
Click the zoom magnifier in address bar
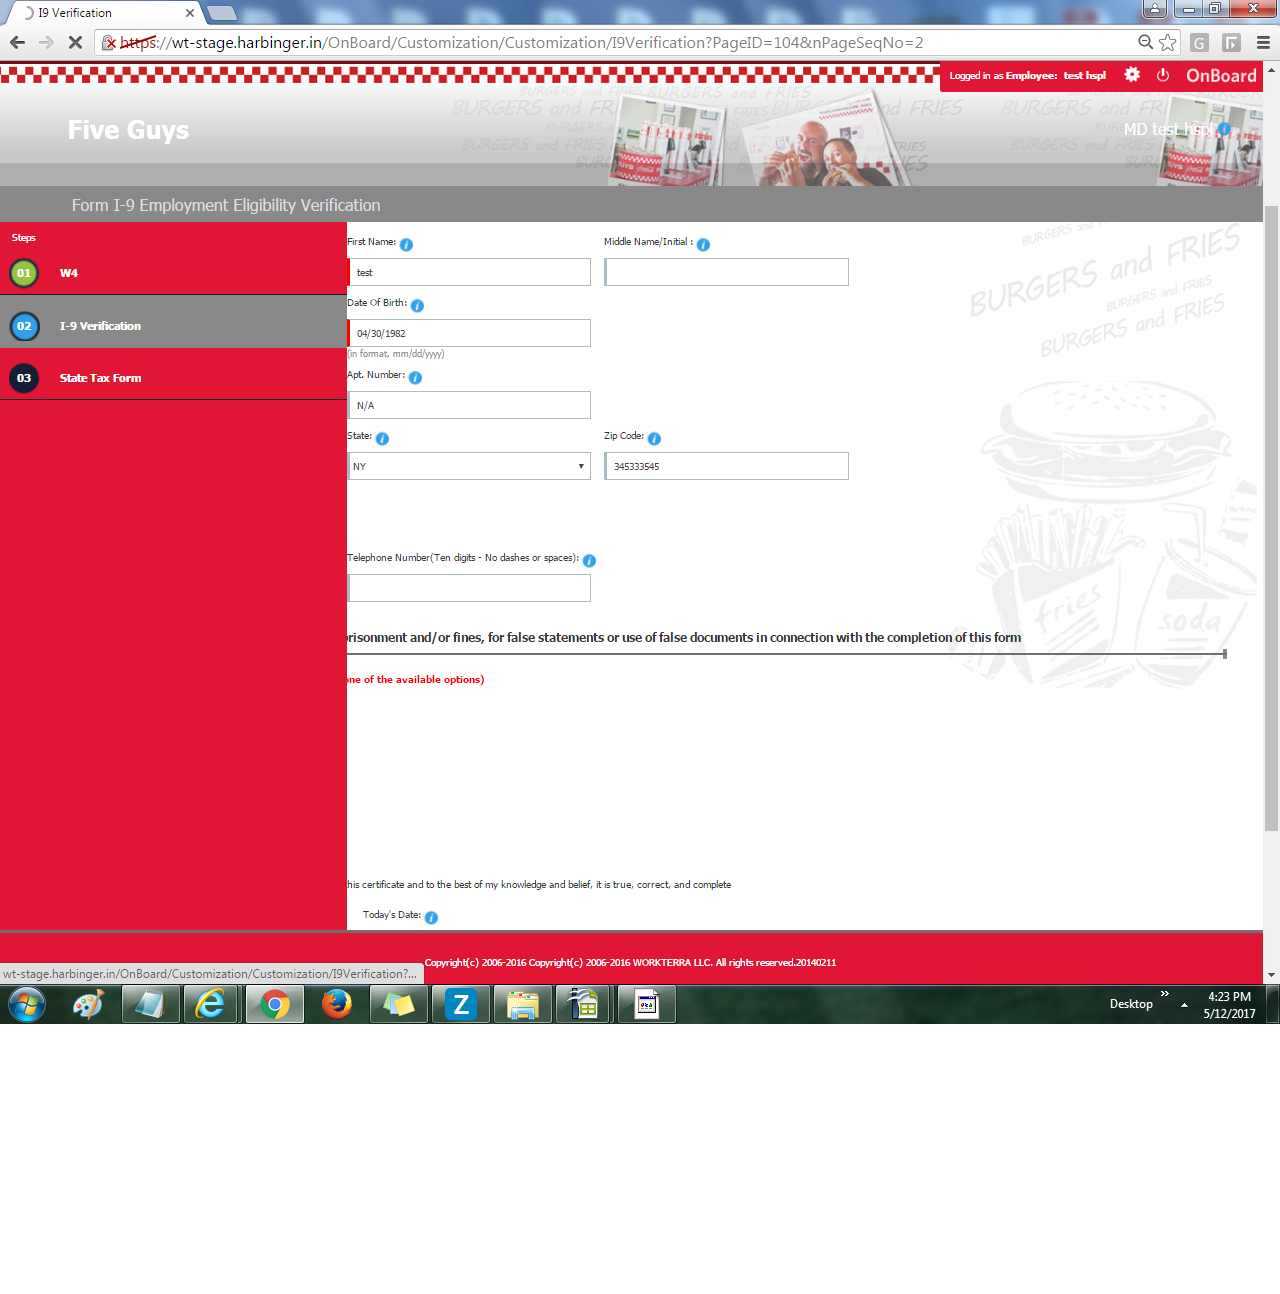1146,42
